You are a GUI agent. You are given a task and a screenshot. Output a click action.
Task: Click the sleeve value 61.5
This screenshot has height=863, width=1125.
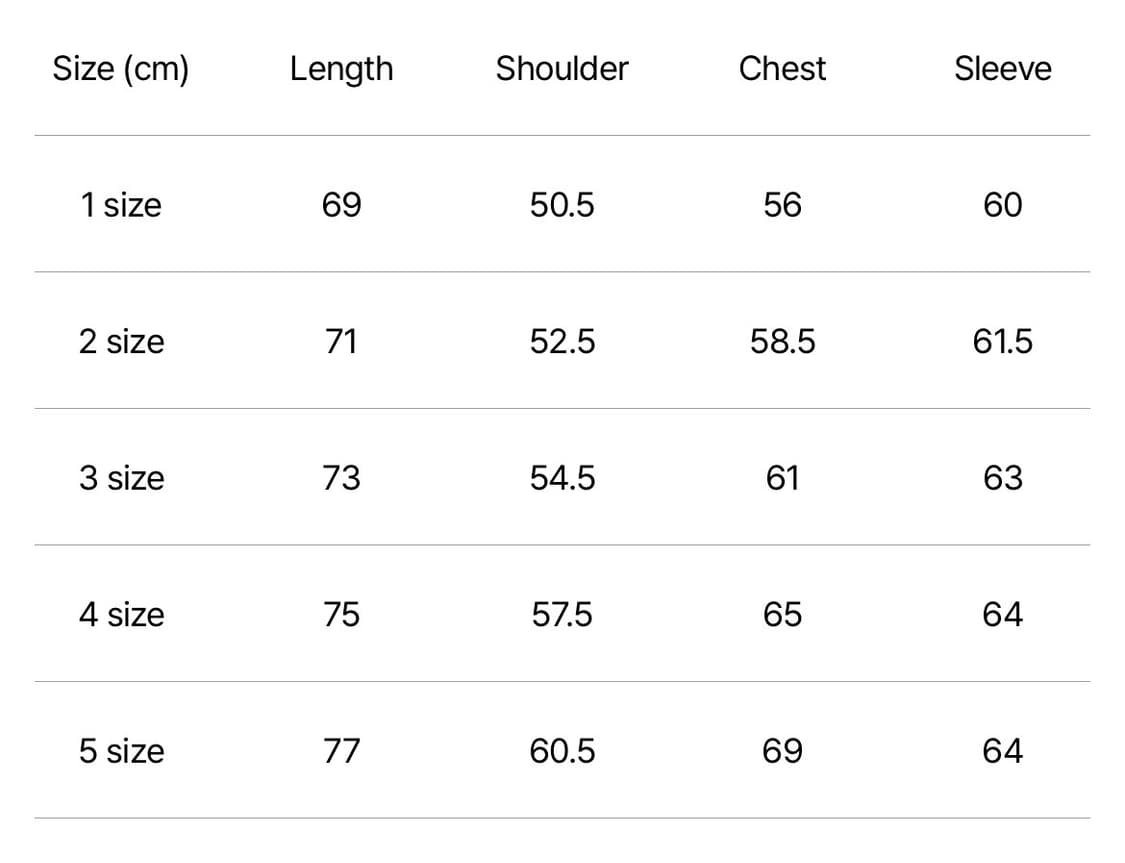coord(1002,342)
